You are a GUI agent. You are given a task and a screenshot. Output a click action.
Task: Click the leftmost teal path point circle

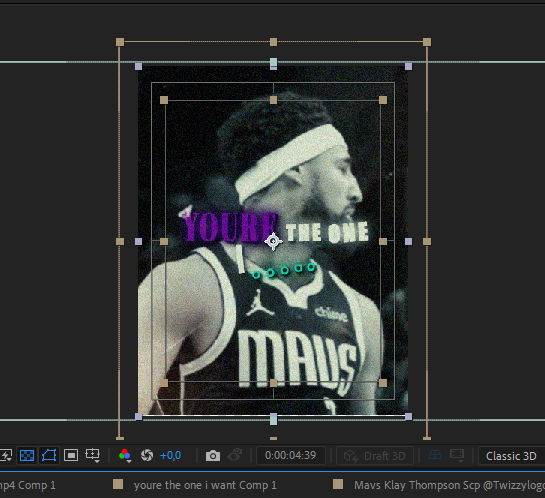click(x=256, y=275)
